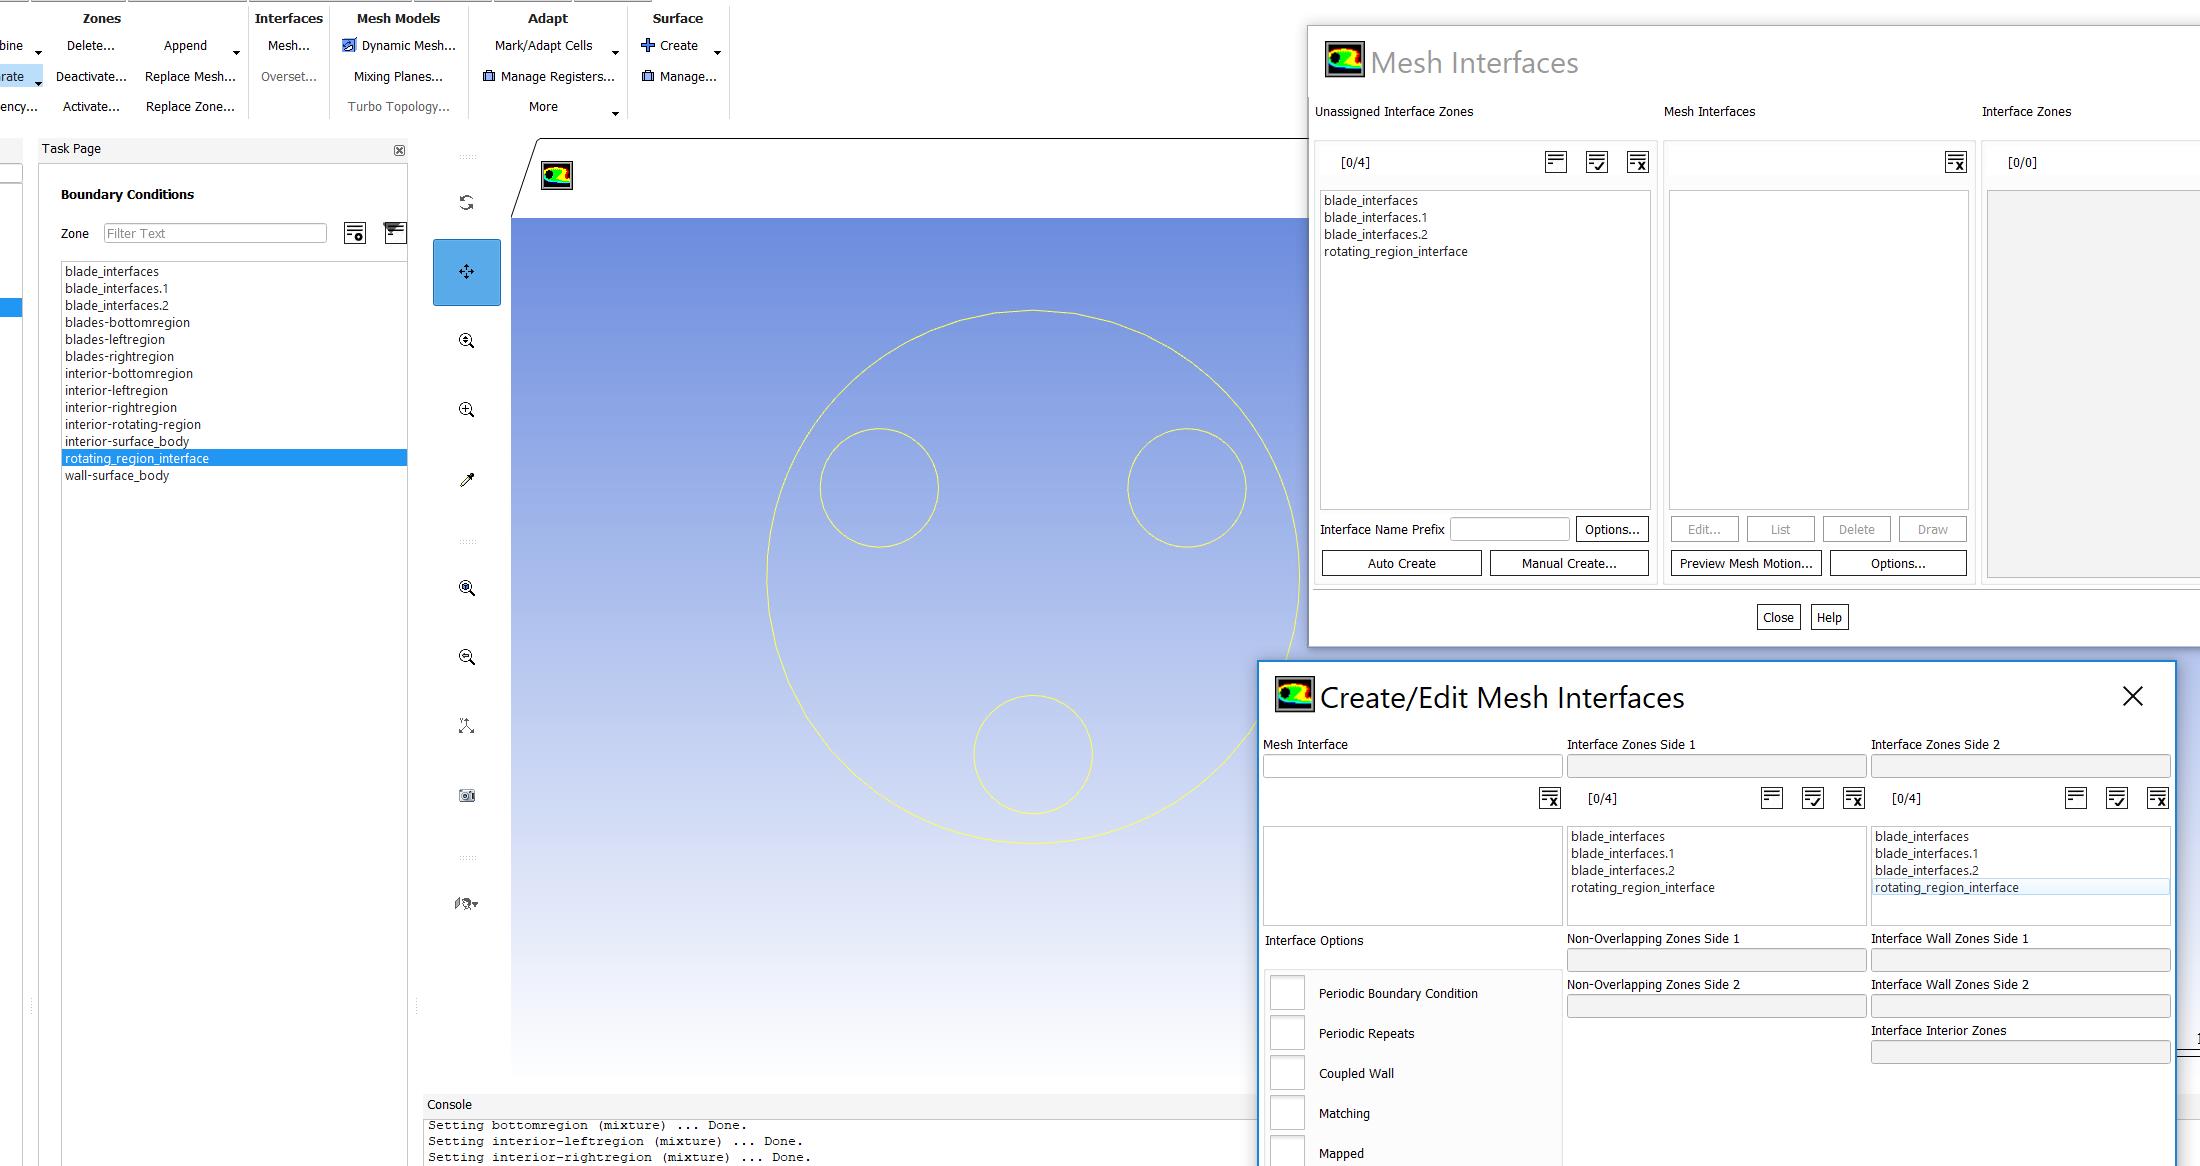Image resolution: width=2200 pixels, height=1166 pixels.
Task: Open the Surface Create dropdown arrow
Action: (x=717, y=52)
